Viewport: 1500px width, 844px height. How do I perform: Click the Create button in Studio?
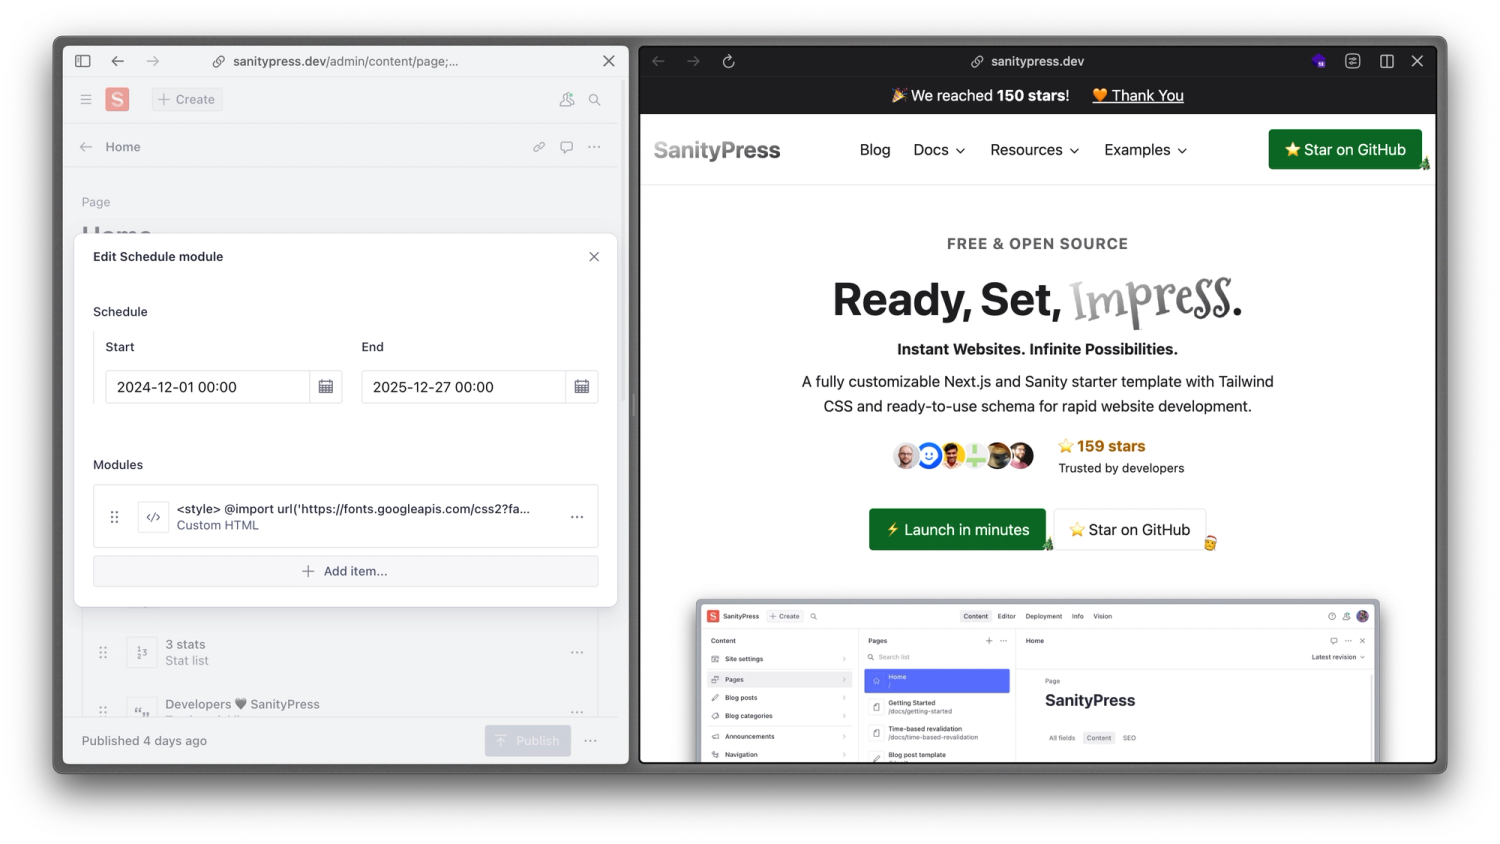coord(187,99)
